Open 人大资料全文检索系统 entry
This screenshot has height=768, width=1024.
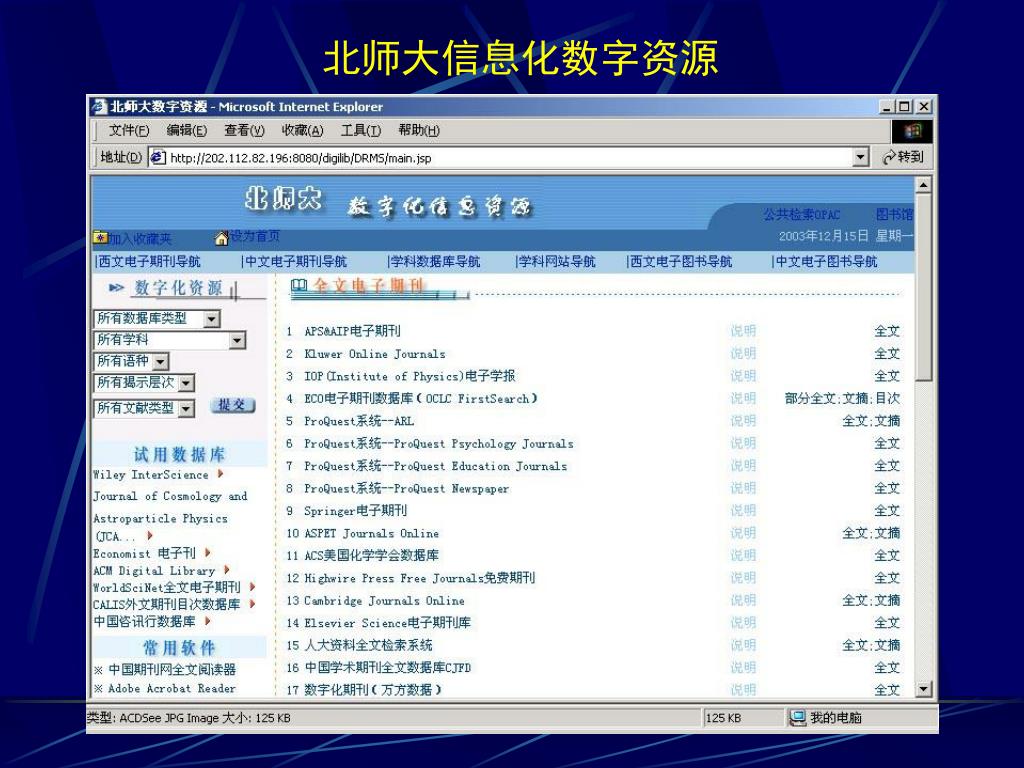point(368,645)
